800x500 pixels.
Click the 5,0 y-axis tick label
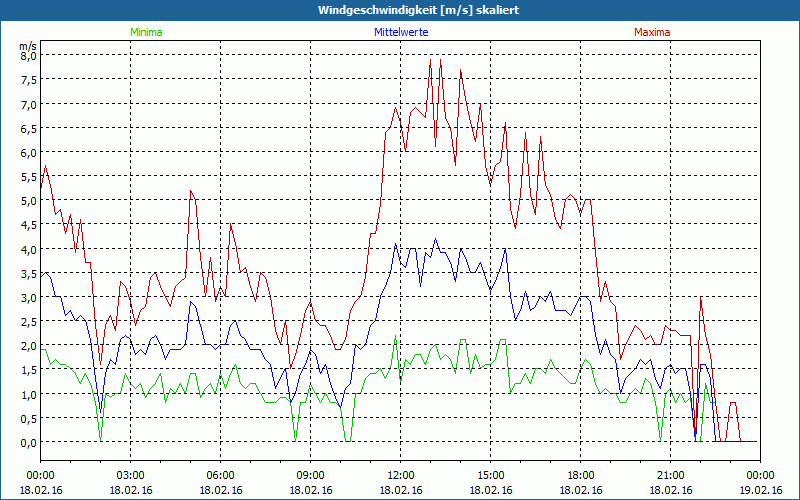(28, 201)
